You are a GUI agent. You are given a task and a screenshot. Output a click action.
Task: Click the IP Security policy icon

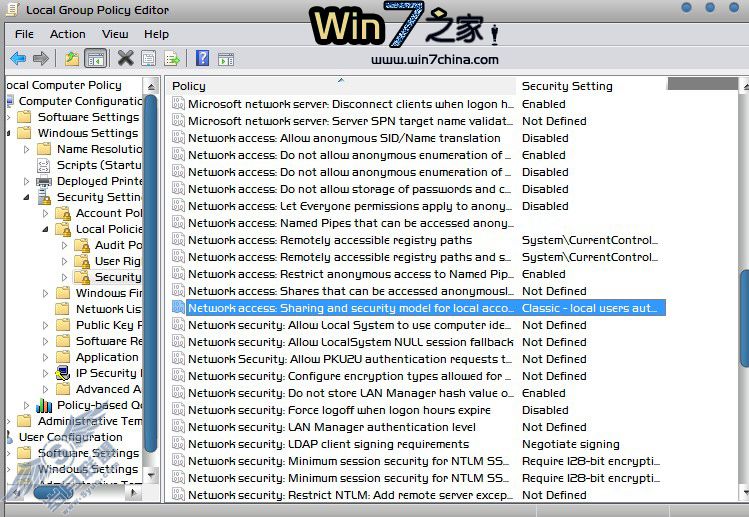63,373
